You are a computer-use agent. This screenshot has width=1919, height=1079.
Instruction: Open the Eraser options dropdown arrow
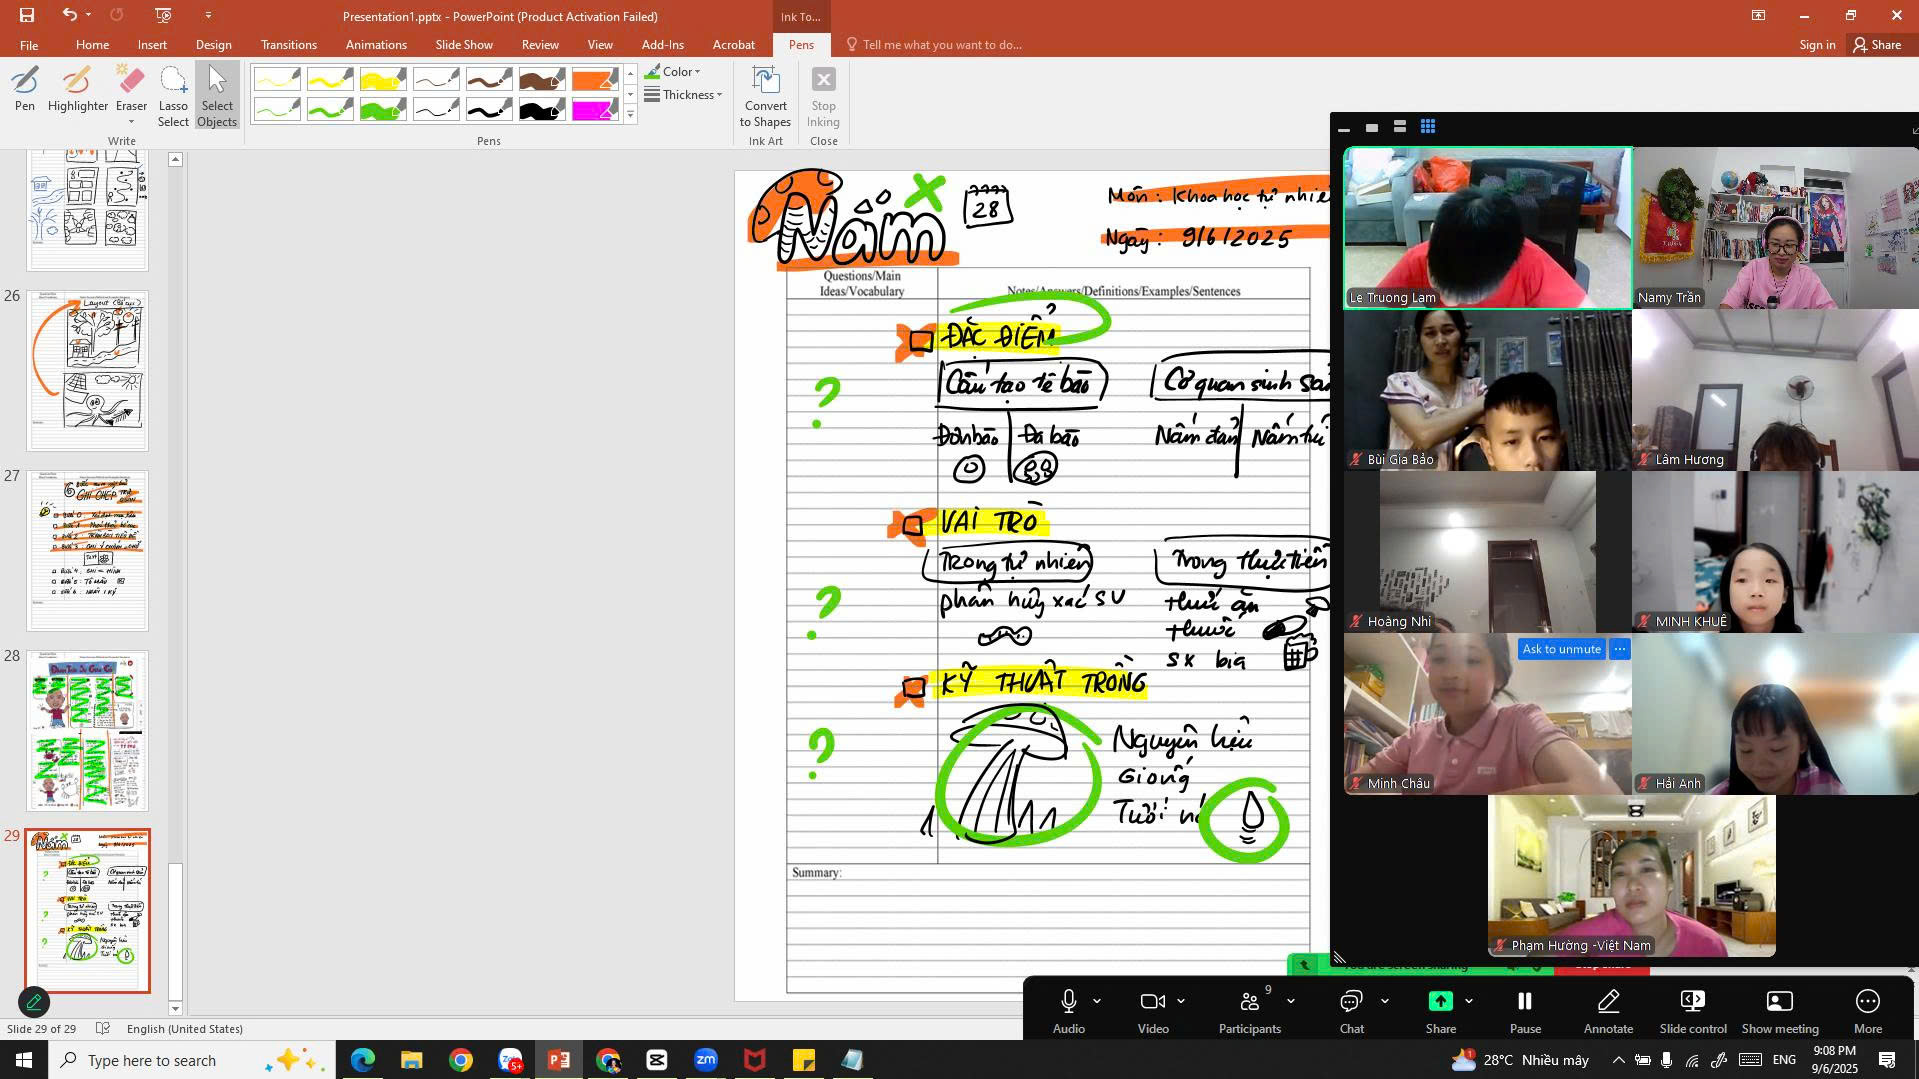click(131, 123)
